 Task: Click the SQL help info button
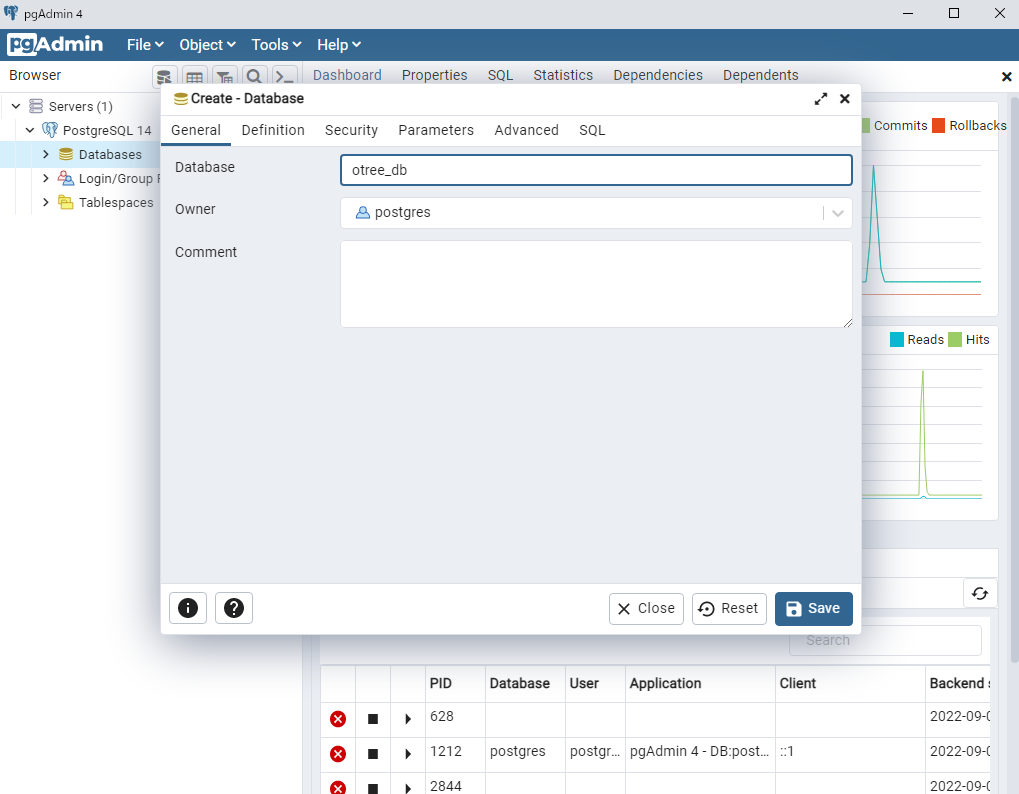188,608
